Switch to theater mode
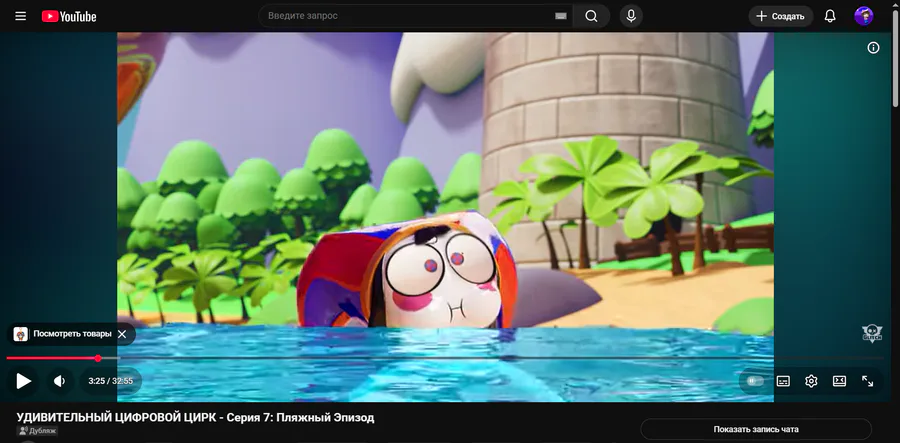This screenshot has width=900, height=443. pos(839,381)
